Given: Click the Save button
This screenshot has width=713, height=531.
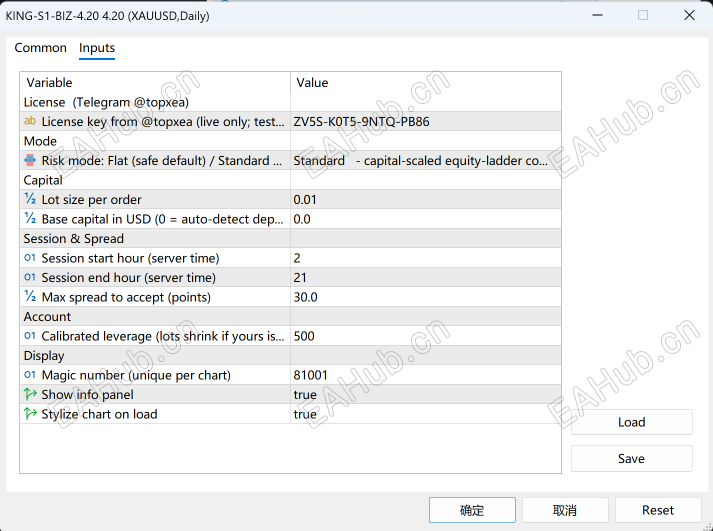Looking at the screenshot, I should (x=632, y=458).
